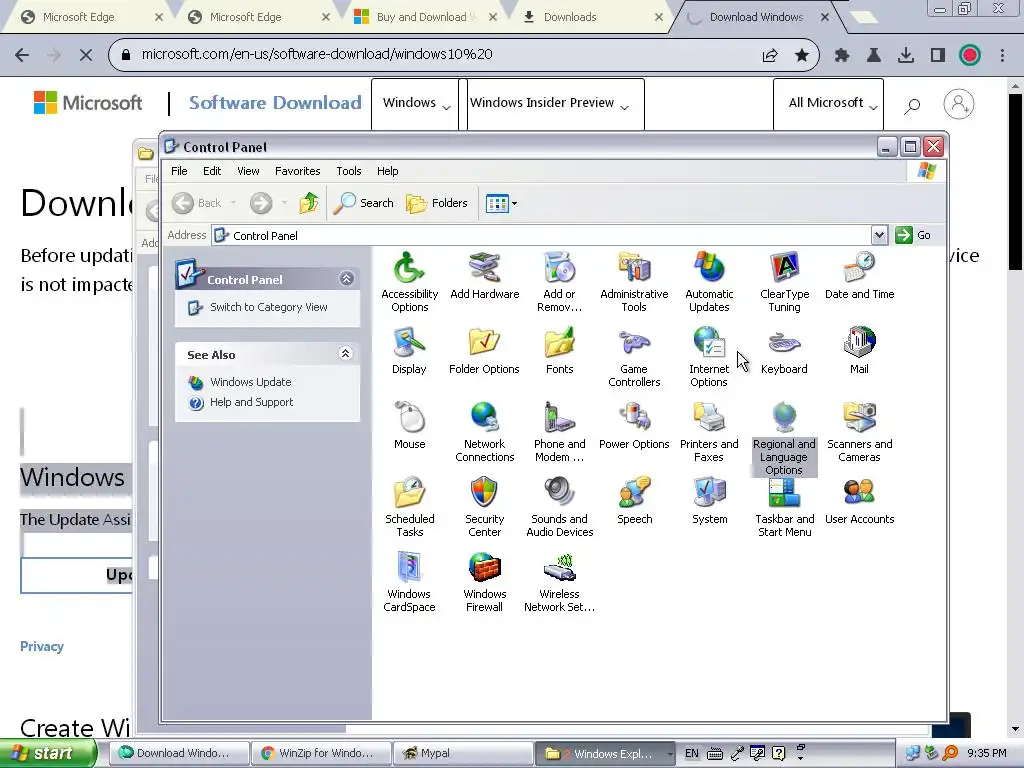Expand the Address bar dropdown arrow
1024x768 pixels.
[879, 235]
